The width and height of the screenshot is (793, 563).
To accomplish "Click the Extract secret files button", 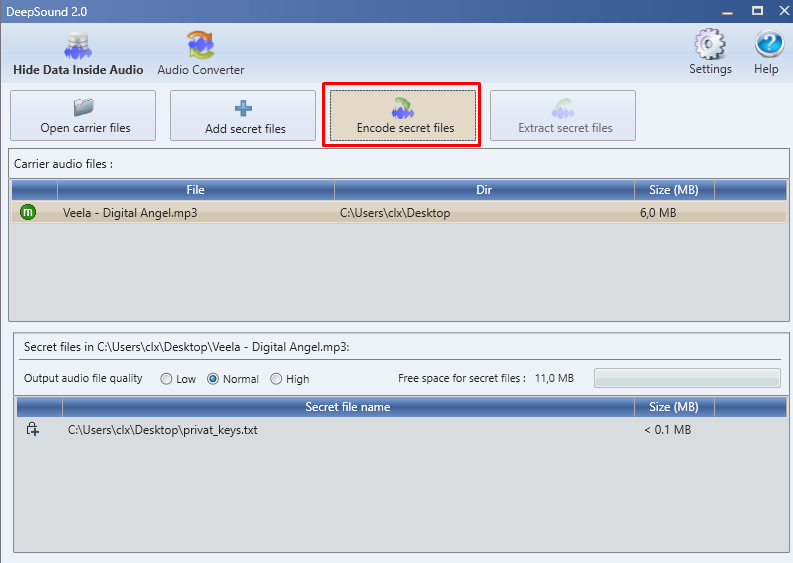I will coord(563,116).
